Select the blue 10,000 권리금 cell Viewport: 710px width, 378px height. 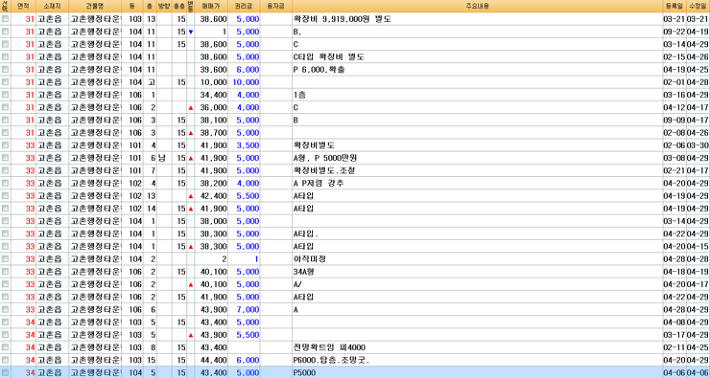tap(244, 82)
